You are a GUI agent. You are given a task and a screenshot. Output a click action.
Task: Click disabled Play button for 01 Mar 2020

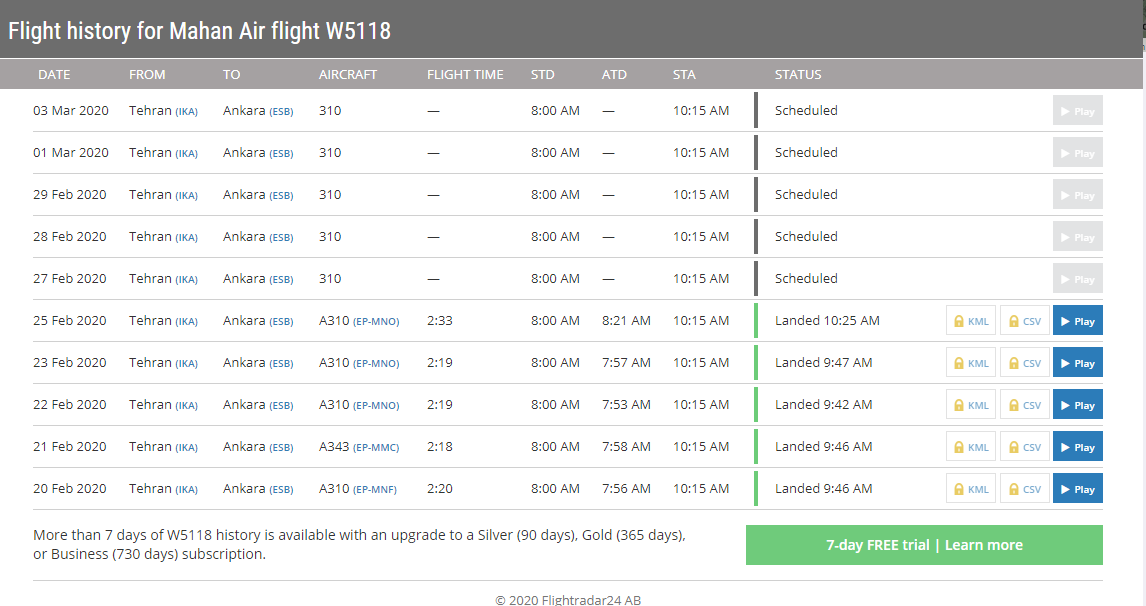(1077, 153)
